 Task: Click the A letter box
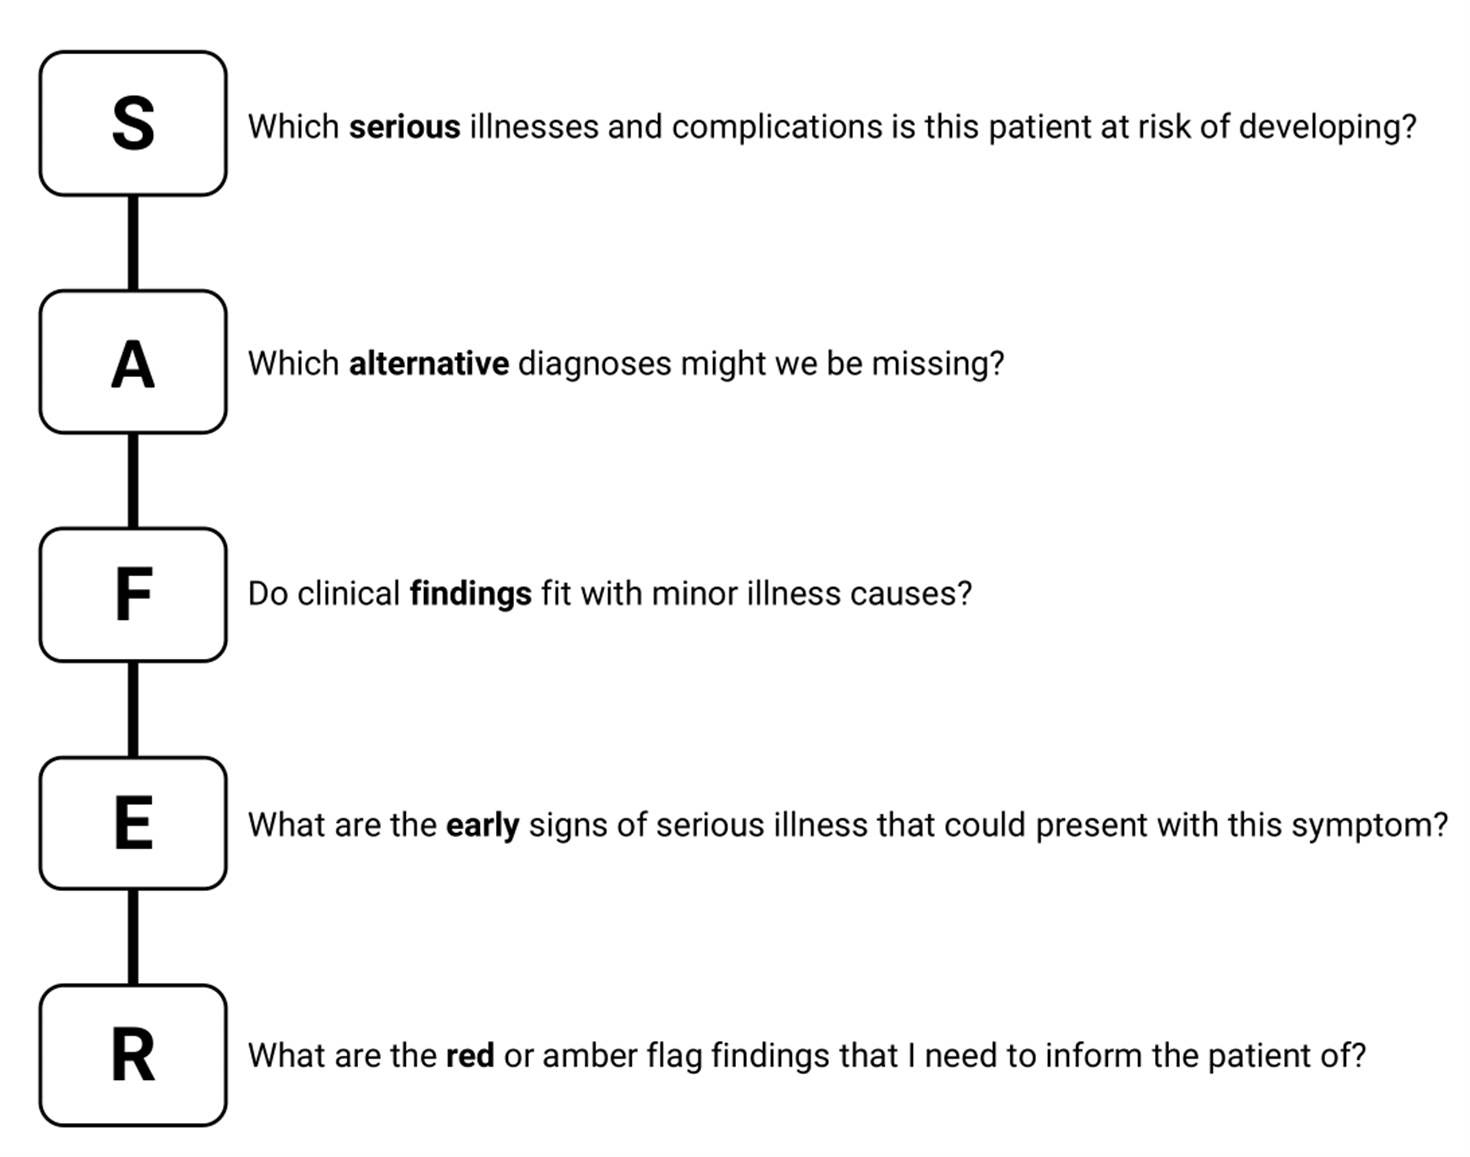[x=133, y=362]
